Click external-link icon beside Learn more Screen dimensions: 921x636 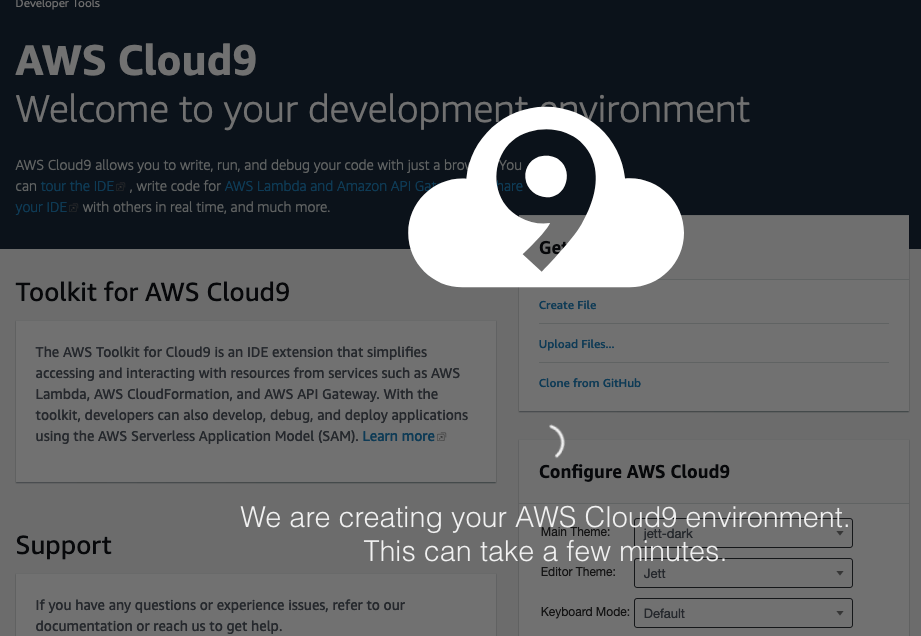(x=442, y=437)
